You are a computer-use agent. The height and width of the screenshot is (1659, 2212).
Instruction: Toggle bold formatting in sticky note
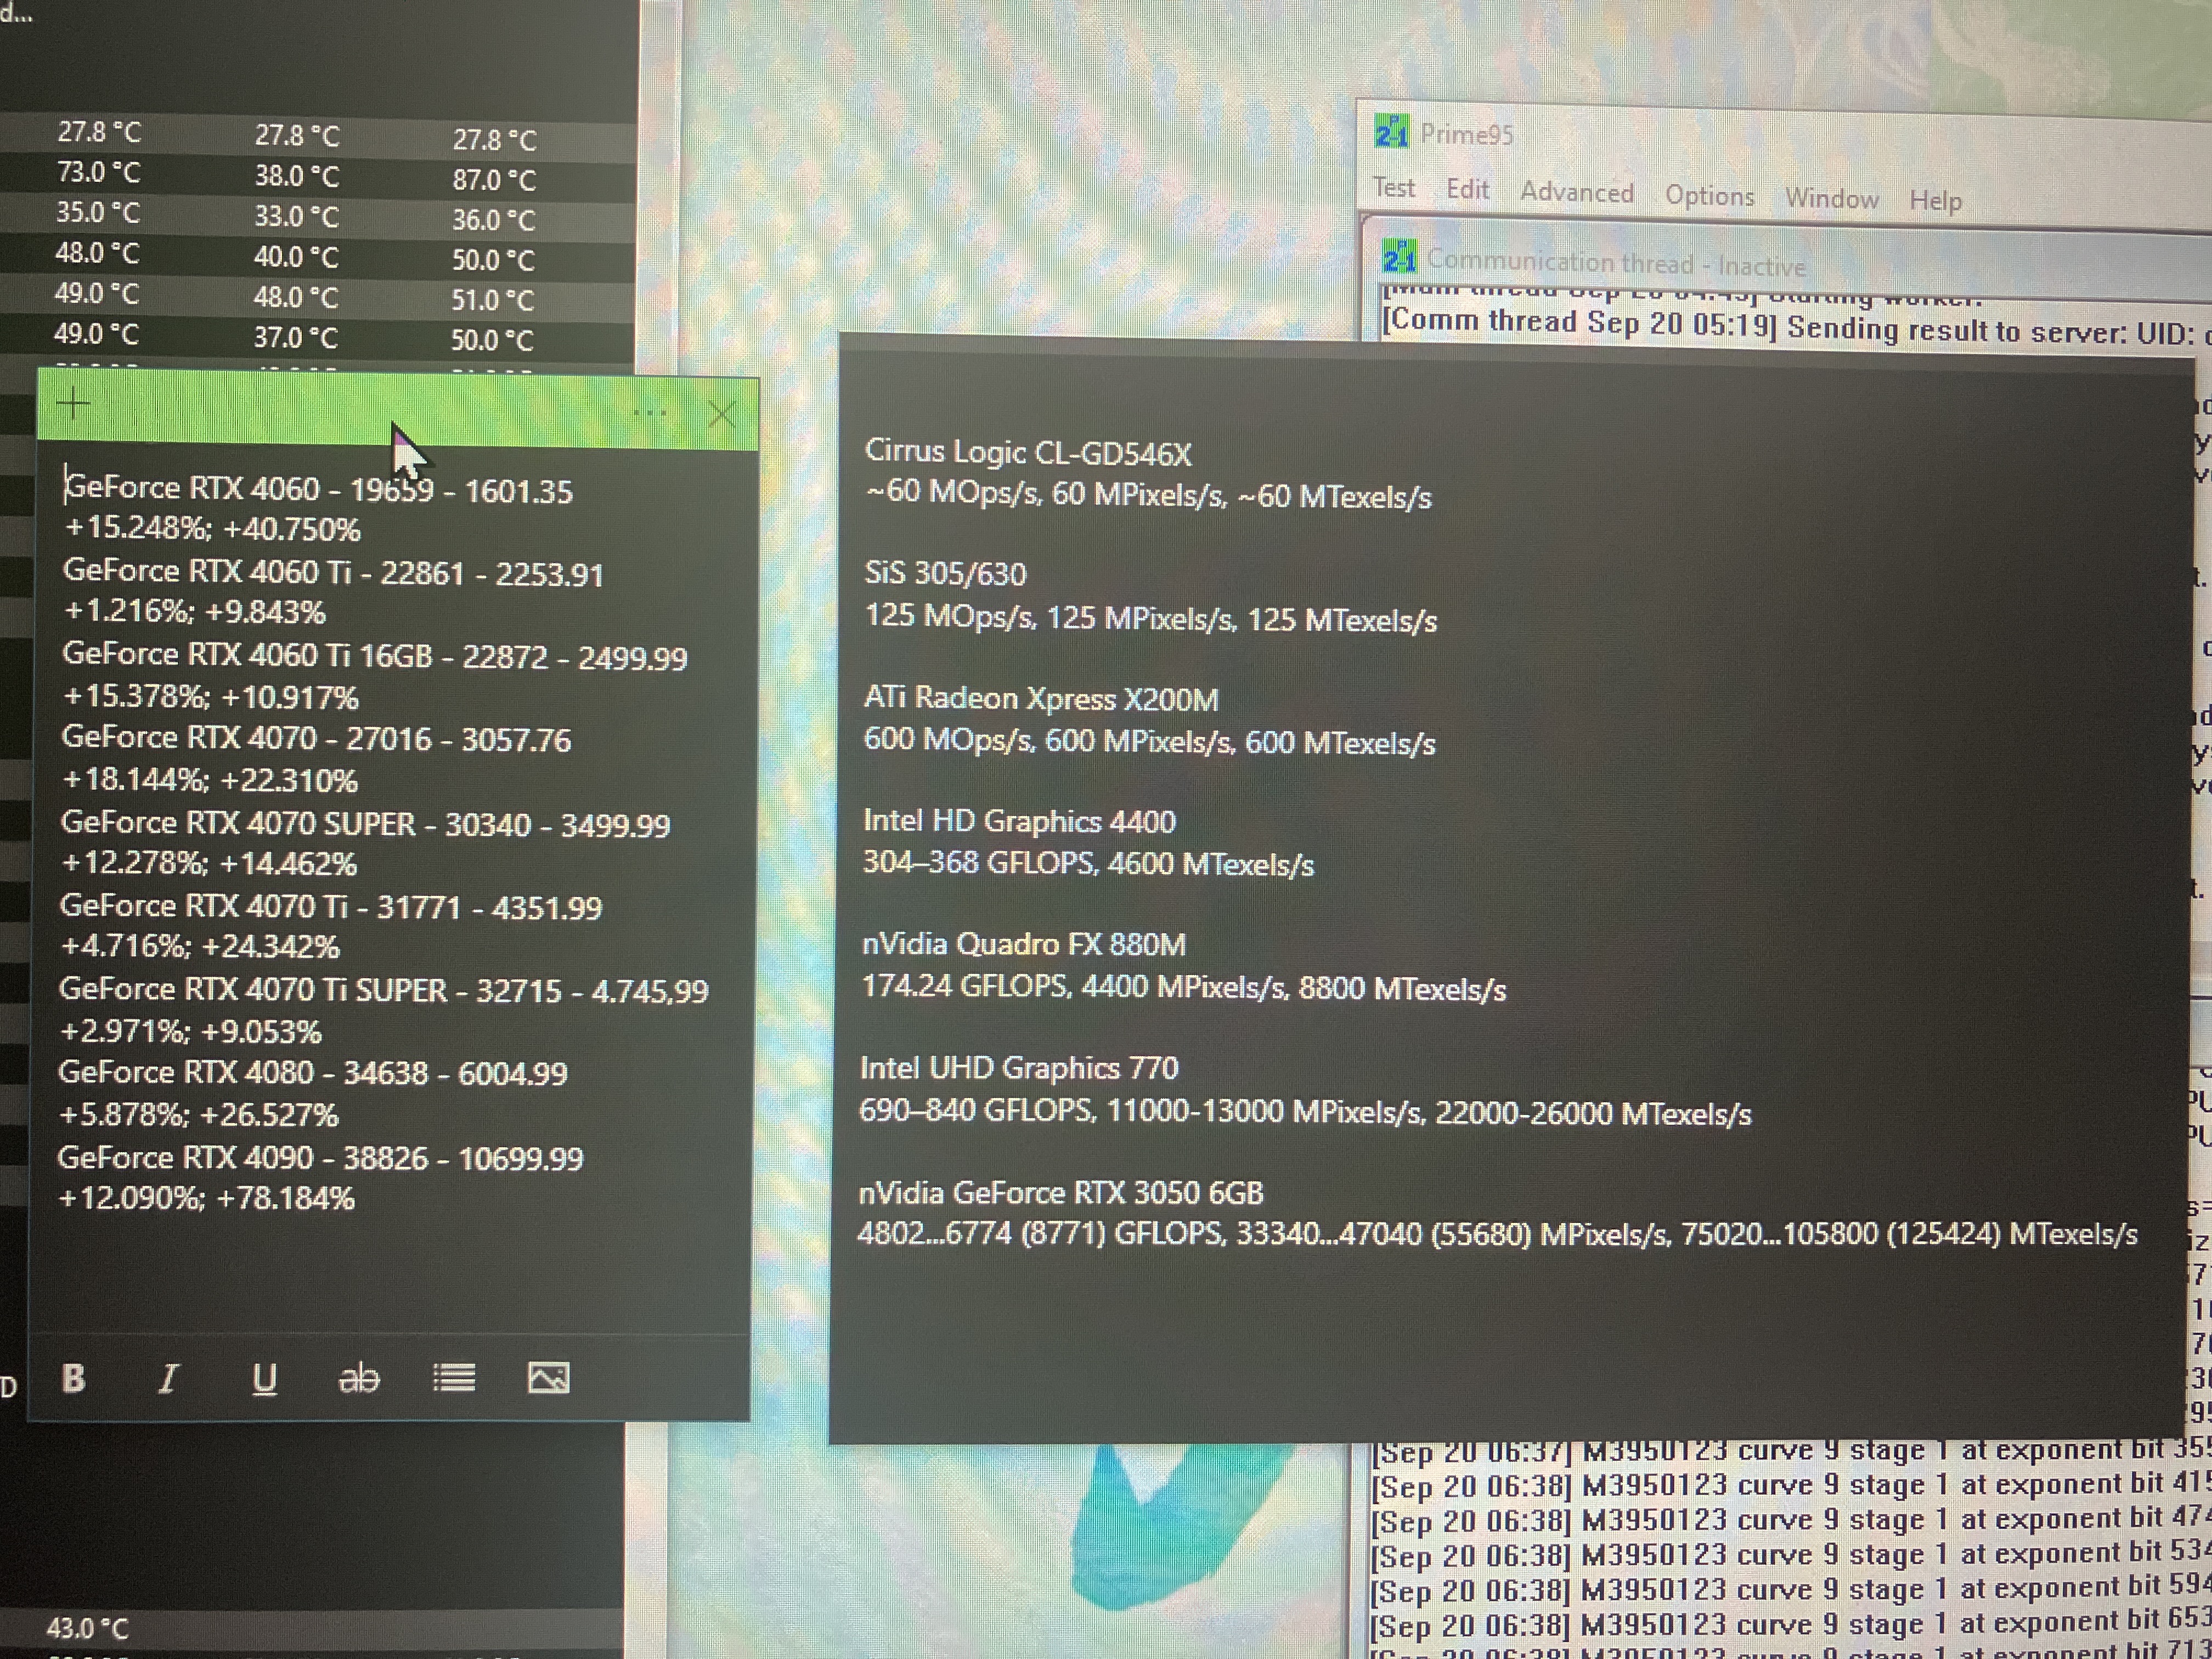(73, 1377)
